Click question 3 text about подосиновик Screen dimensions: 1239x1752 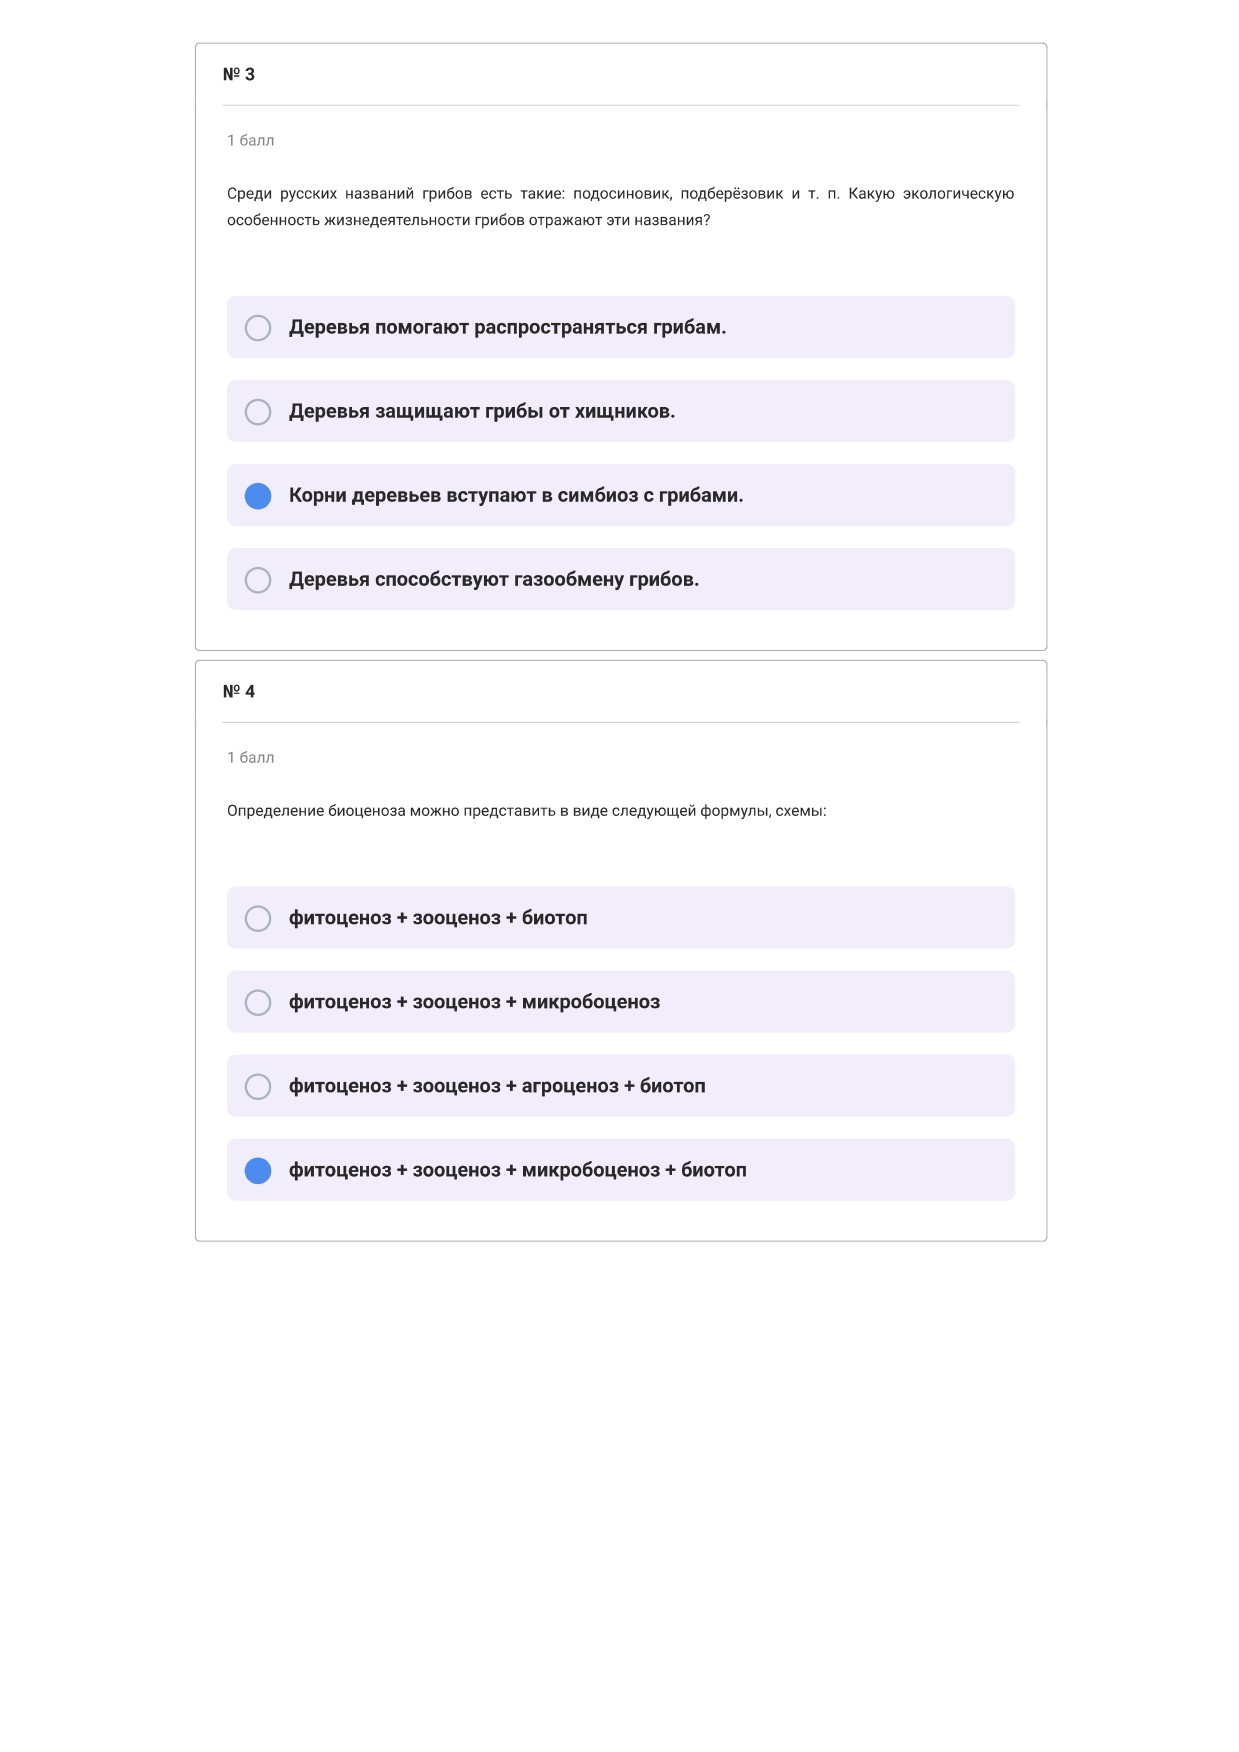[x=620, y=207]
